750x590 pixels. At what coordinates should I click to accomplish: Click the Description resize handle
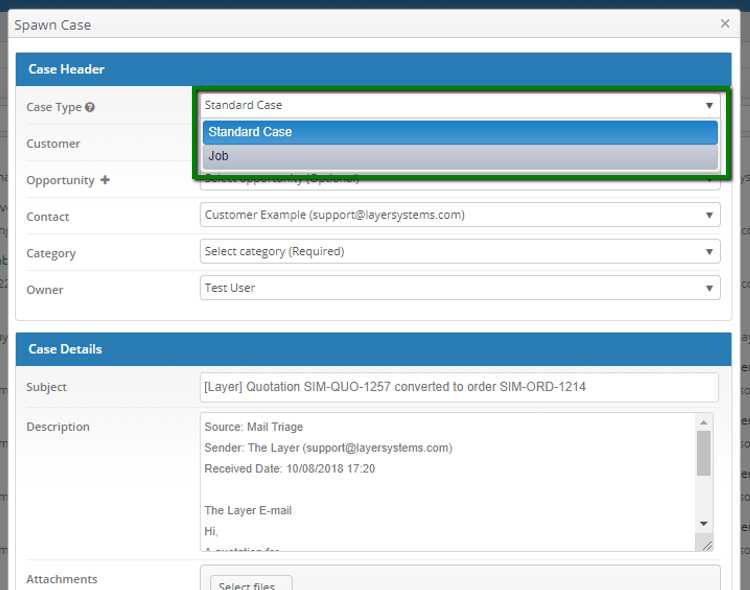point(707,545)
